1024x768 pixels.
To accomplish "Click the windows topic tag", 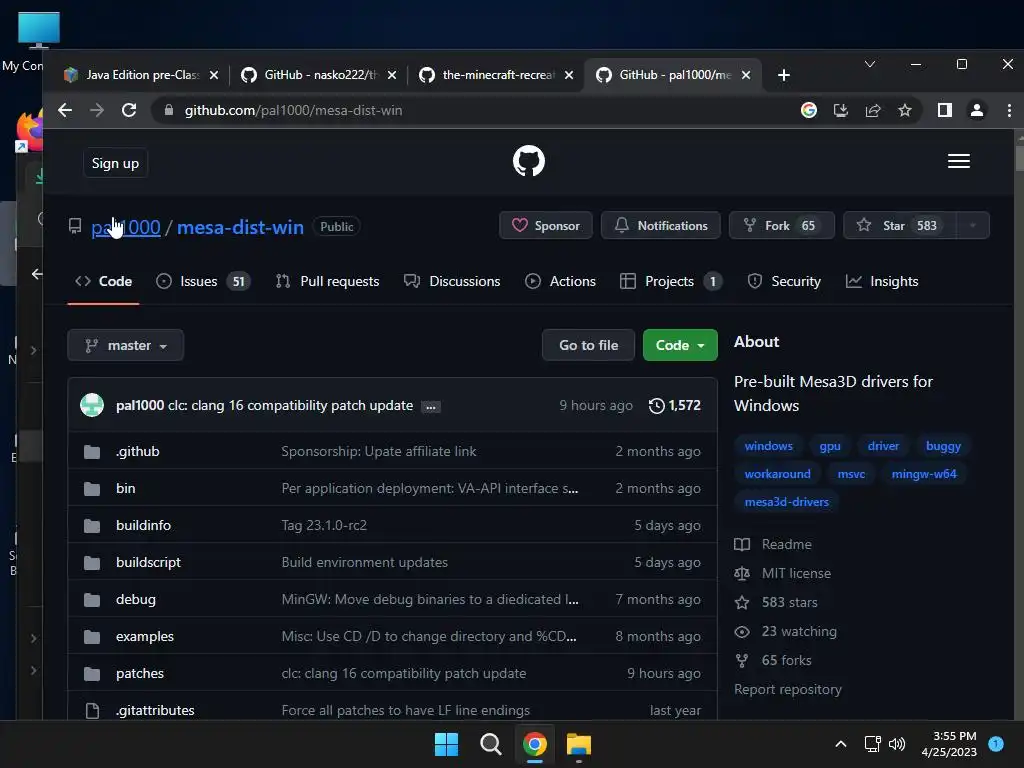I will pos(768,446).
